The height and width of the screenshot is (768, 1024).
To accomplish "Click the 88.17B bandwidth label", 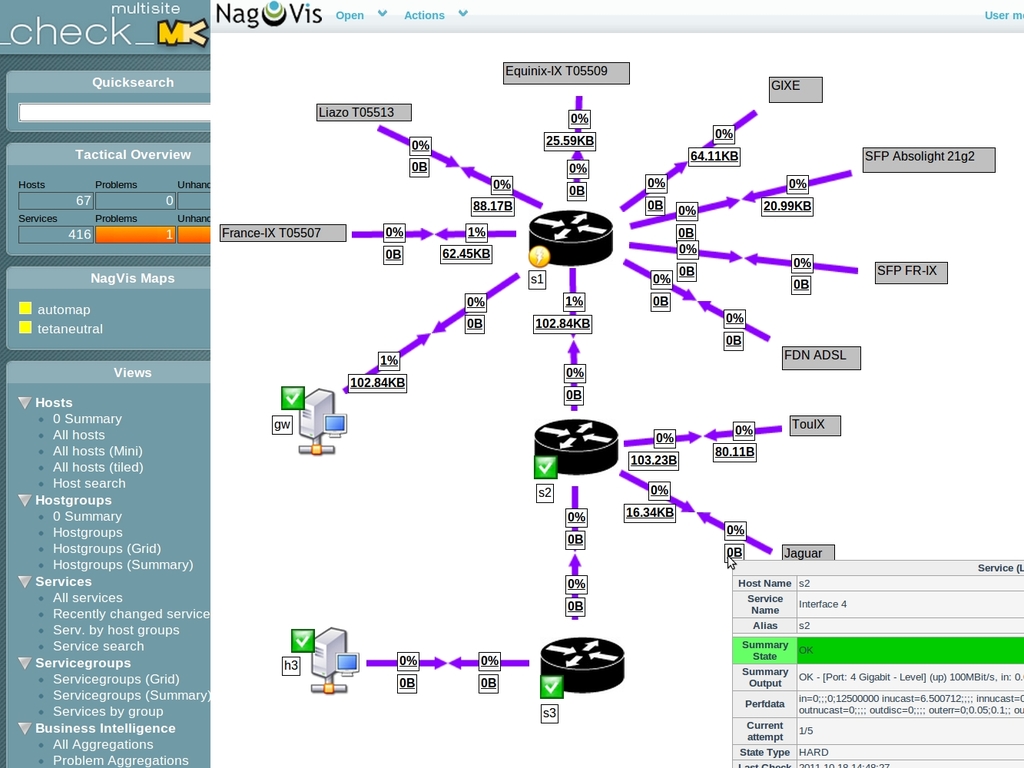I will 493,206.
